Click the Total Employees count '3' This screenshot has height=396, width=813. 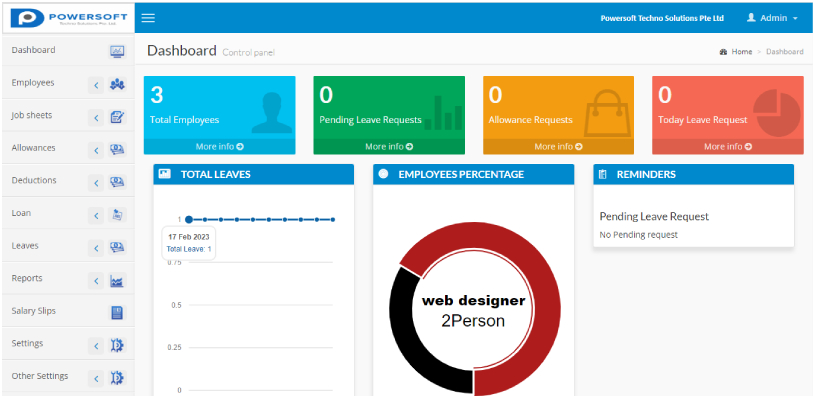[157, 95]
